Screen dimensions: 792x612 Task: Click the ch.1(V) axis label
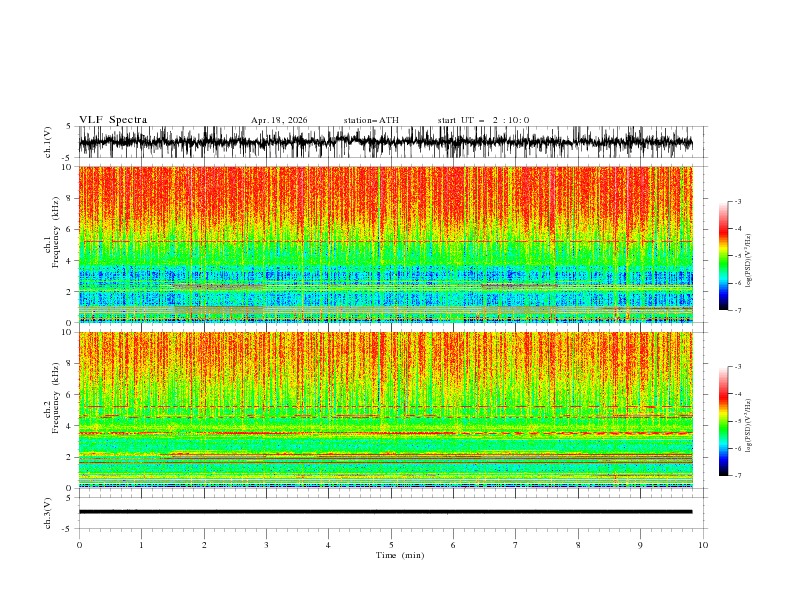pos(48,142)
